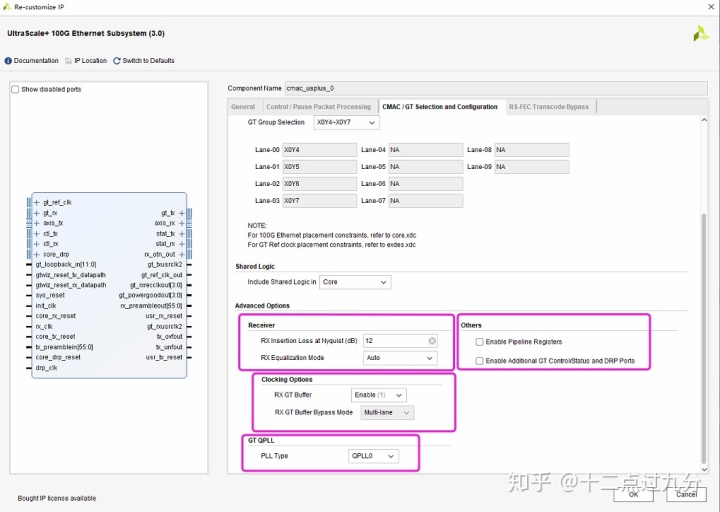Click the gt_ref_clk_out port label
This screenshot has width=720, height=512.
point(162,275)
